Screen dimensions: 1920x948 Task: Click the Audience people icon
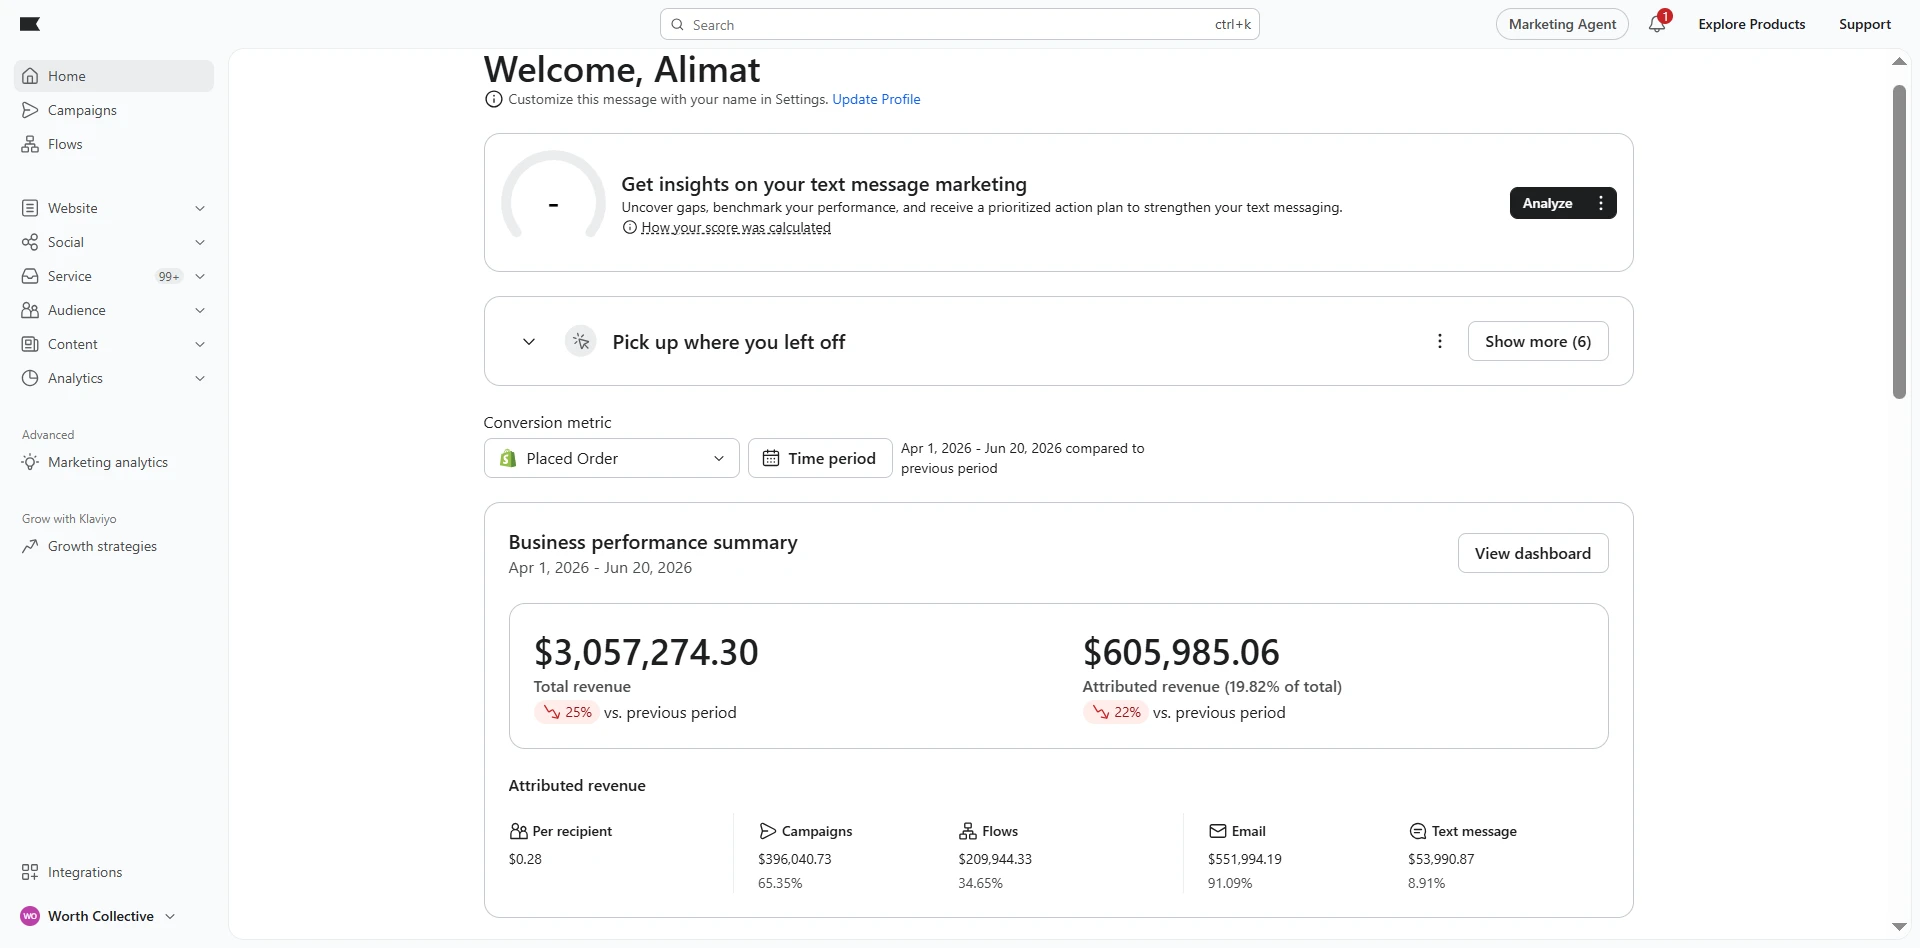tap(30, 310)
